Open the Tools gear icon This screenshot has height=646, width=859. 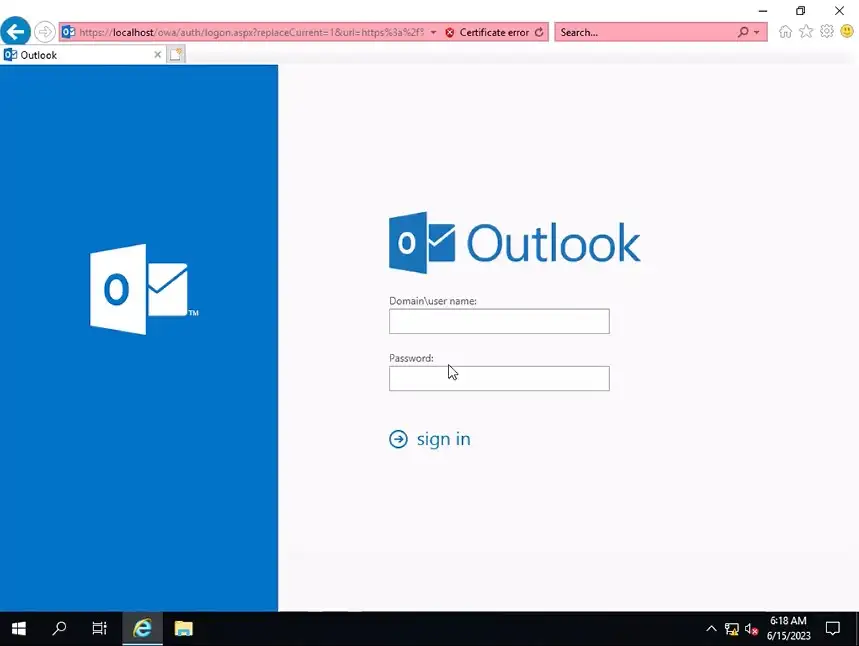pyautogui.click(x=827, y=32)
